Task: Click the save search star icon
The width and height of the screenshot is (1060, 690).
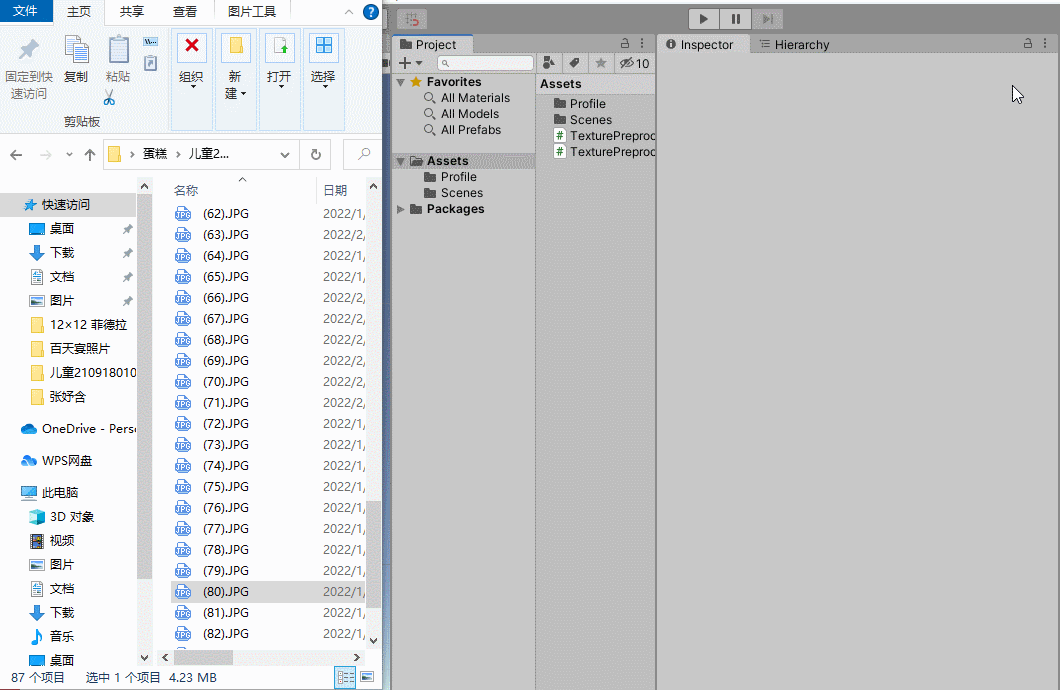Action: coord(599,62)
